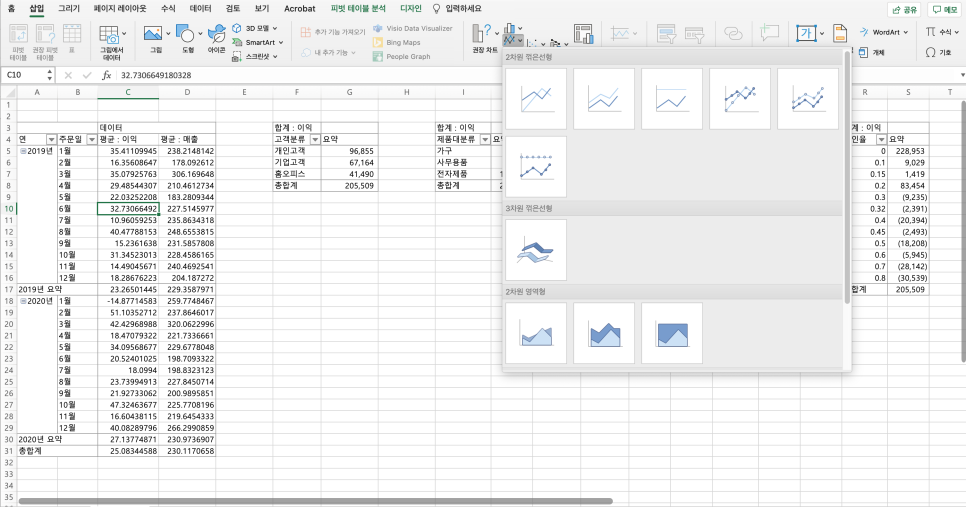Screen dimensions: 966x507
Task: Click the pivot chart icon
Action: click(x=583, y=34)
